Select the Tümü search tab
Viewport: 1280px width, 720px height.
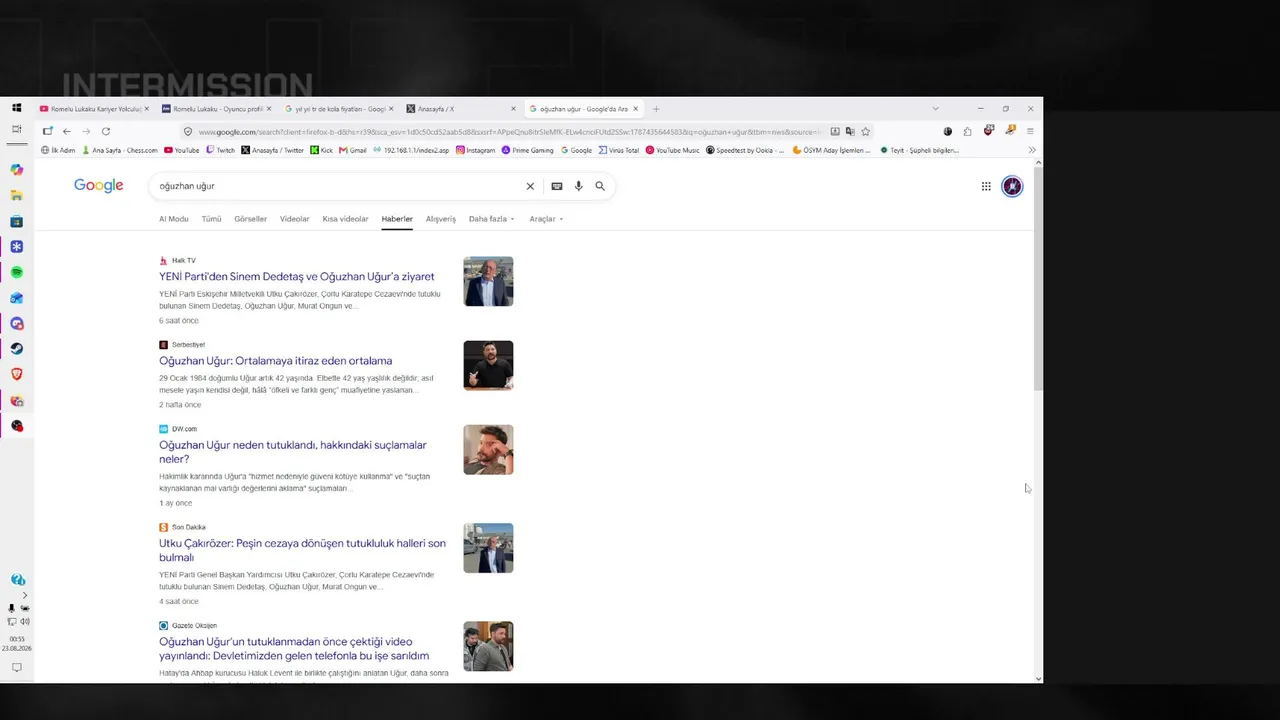click(x=211, y=219)
